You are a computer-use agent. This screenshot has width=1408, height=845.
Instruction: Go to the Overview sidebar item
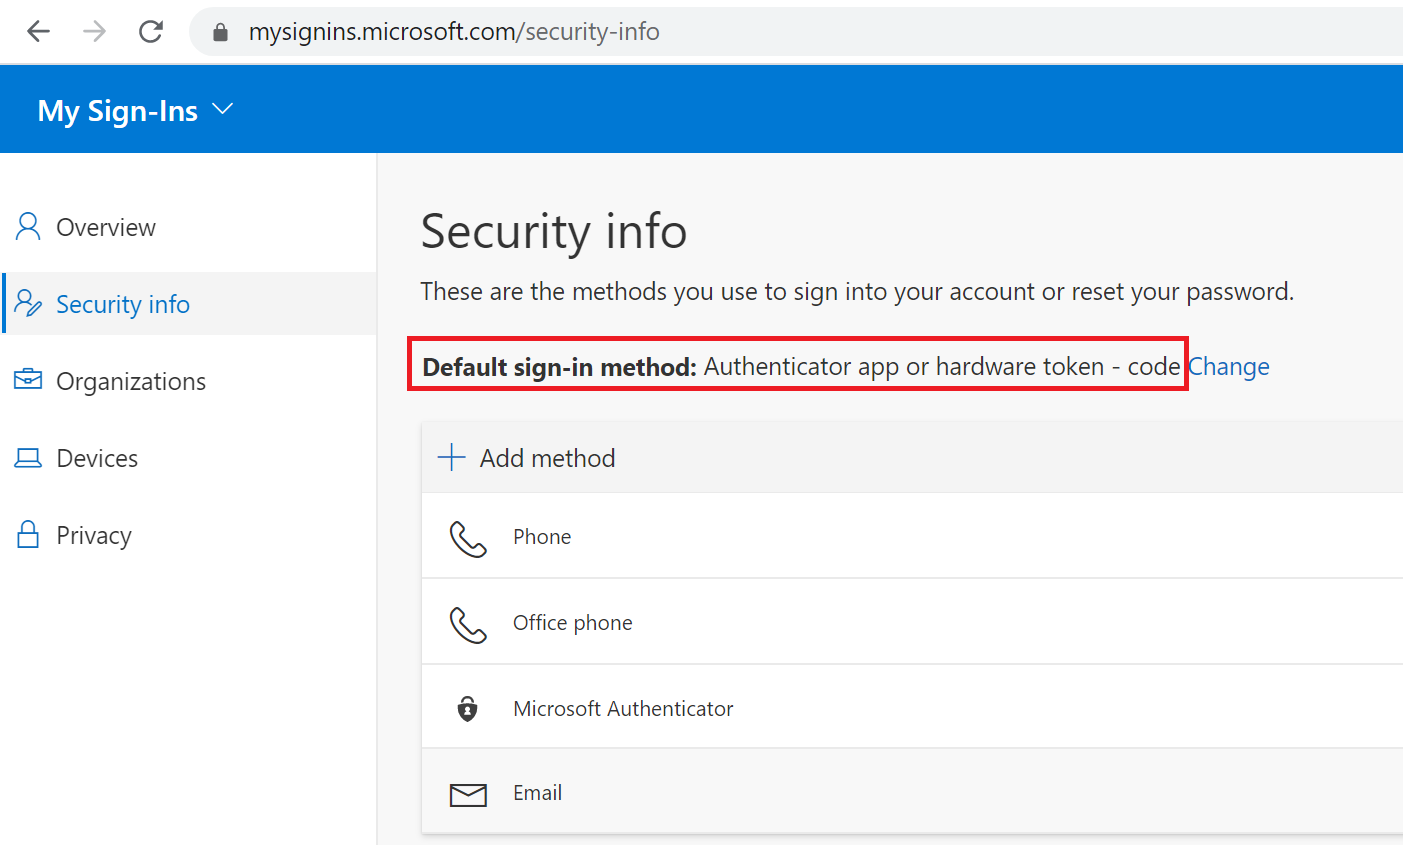pyautogui.click(x=106, y=228)
